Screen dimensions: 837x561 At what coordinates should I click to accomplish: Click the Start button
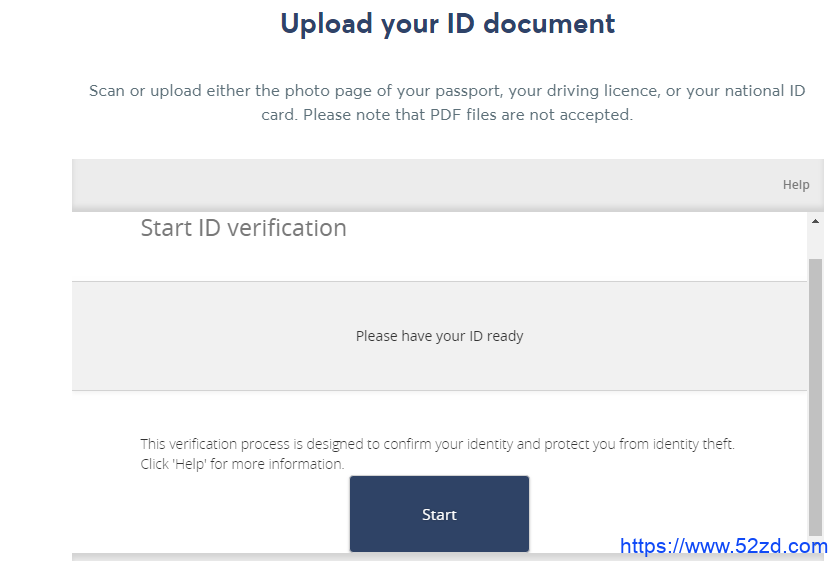[x=439, y=514]
